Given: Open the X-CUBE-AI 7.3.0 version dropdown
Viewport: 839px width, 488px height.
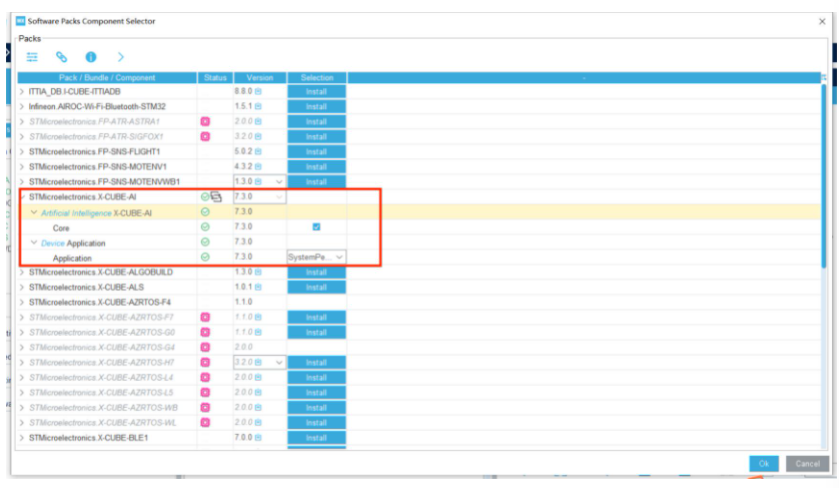Looking at the screenshot, I should pyautogui.click(x=279, y=197).
